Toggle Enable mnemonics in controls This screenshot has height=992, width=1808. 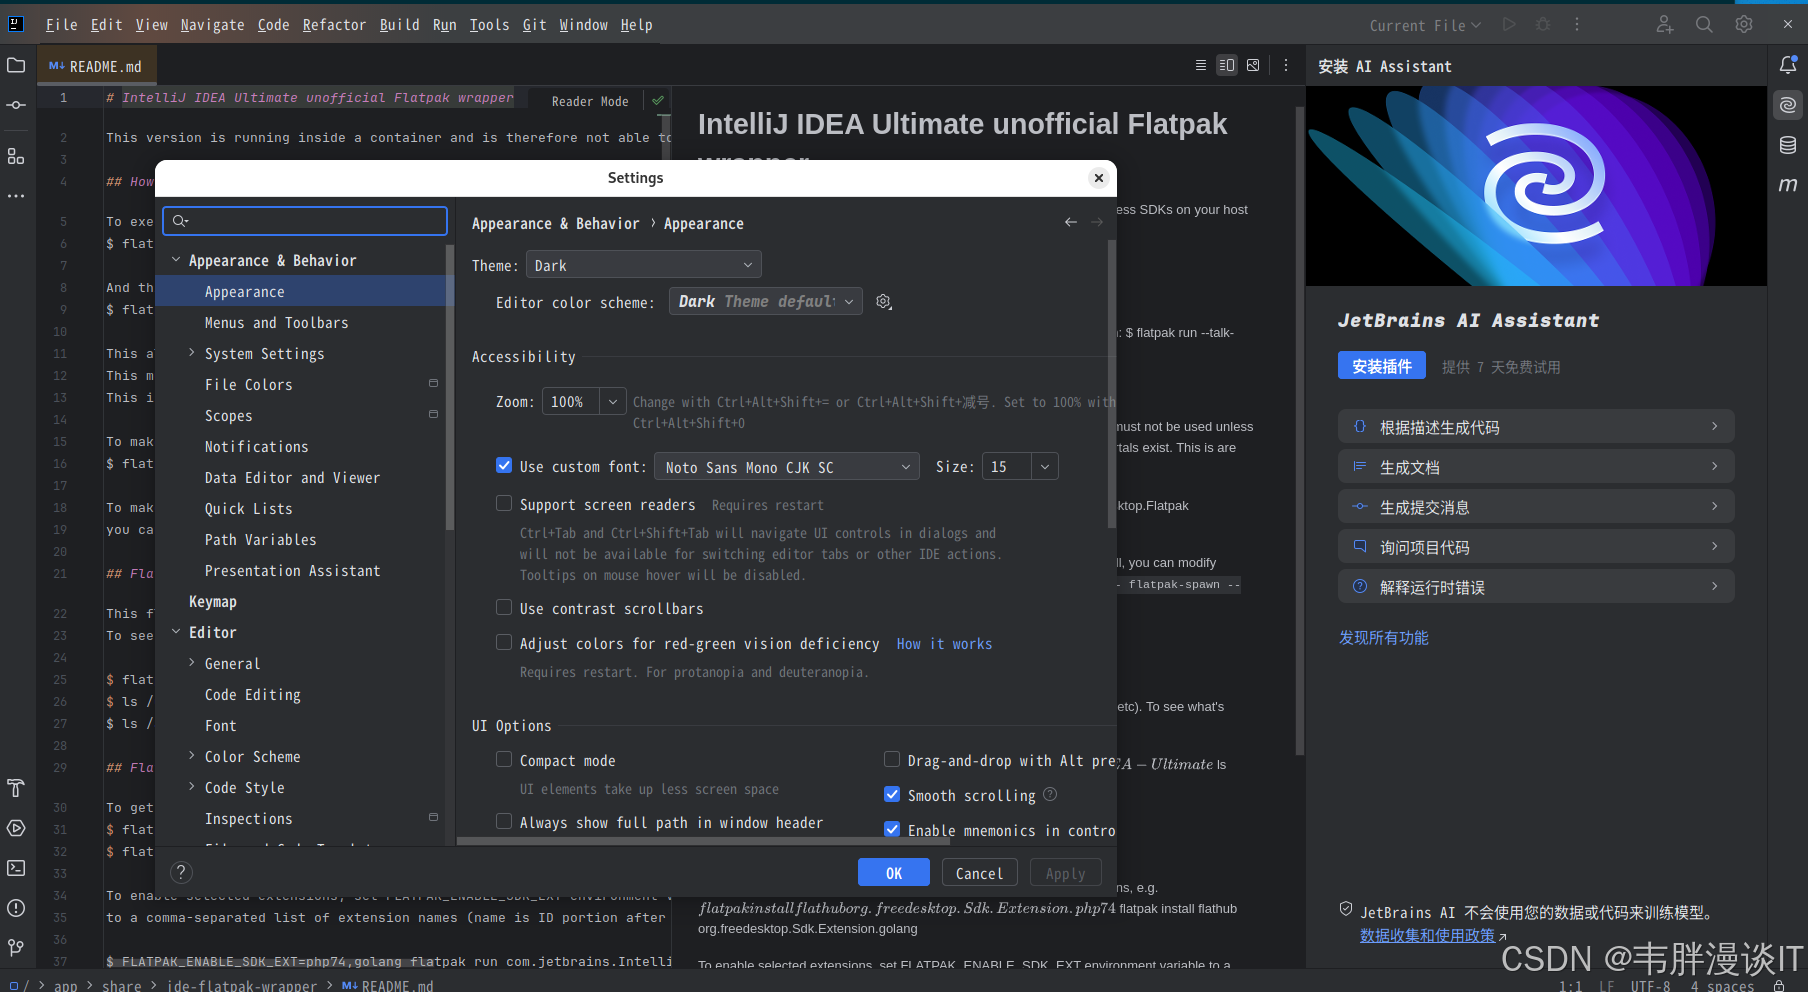click(x=892, y=829)
